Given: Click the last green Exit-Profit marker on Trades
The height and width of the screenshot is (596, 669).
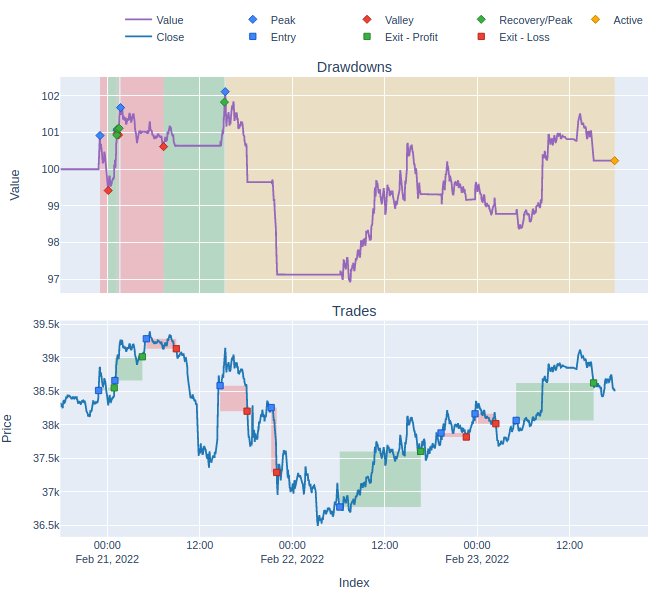Looking at the screenshot, I should [x=594, y=383].
